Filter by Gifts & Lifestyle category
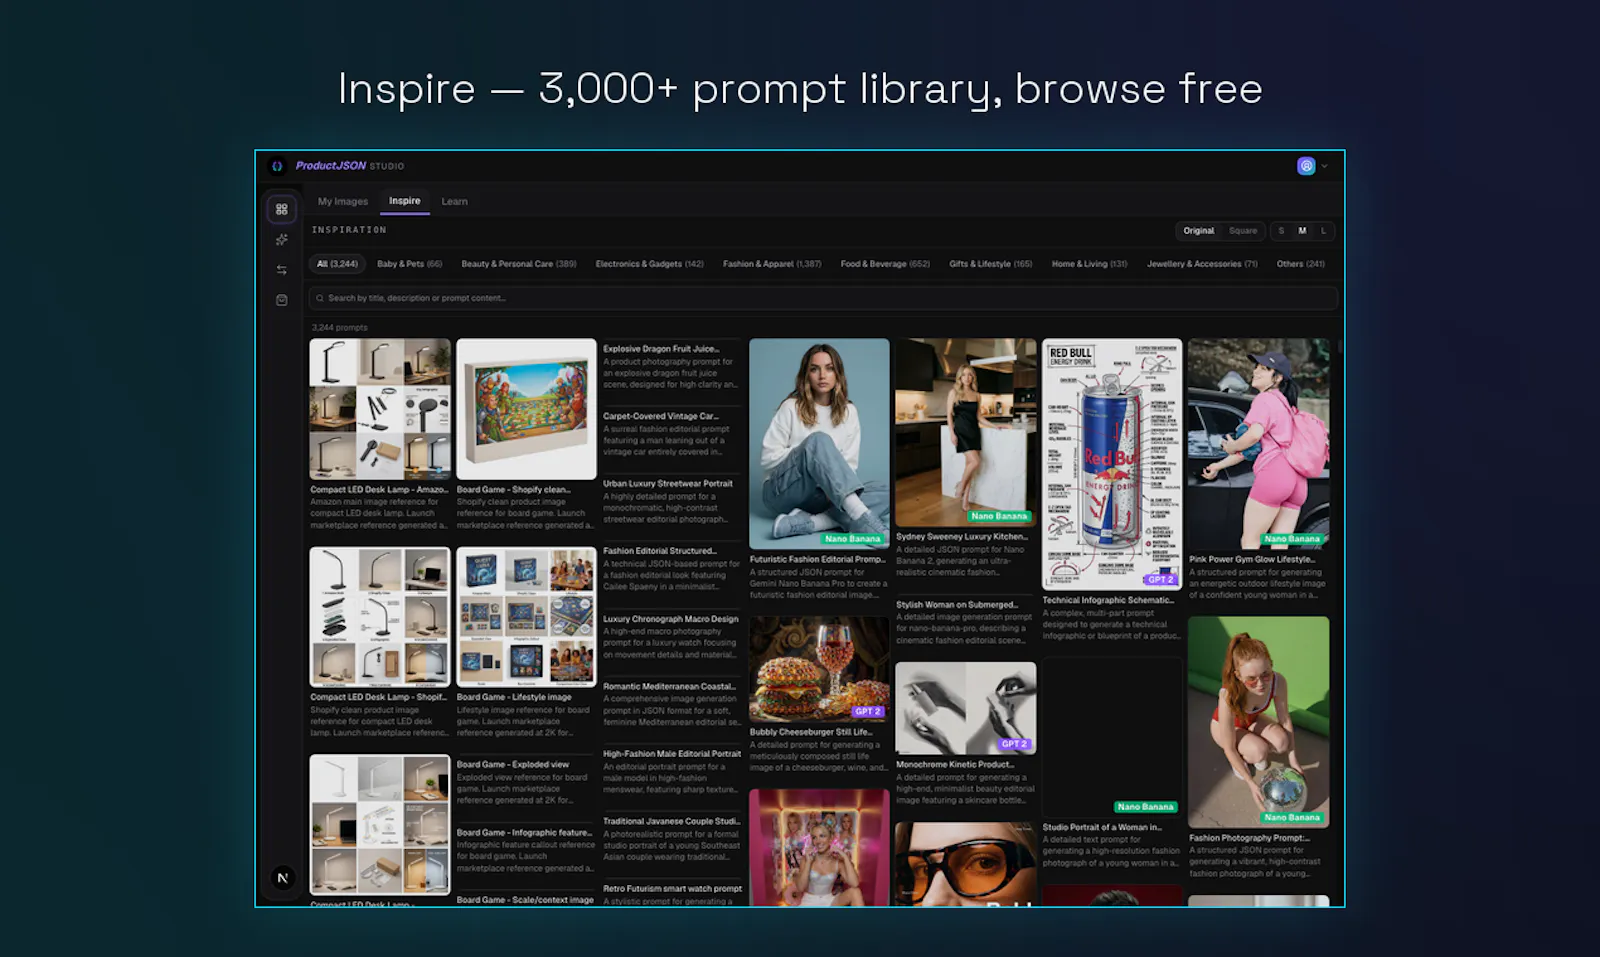 (x=991, y=264)
